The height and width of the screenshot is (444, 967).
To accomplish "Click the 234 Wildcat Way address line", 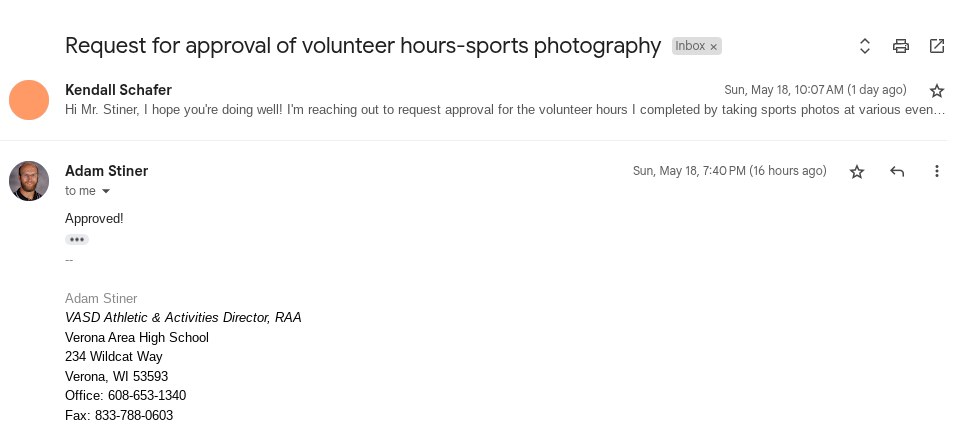I will pos(114,356).
